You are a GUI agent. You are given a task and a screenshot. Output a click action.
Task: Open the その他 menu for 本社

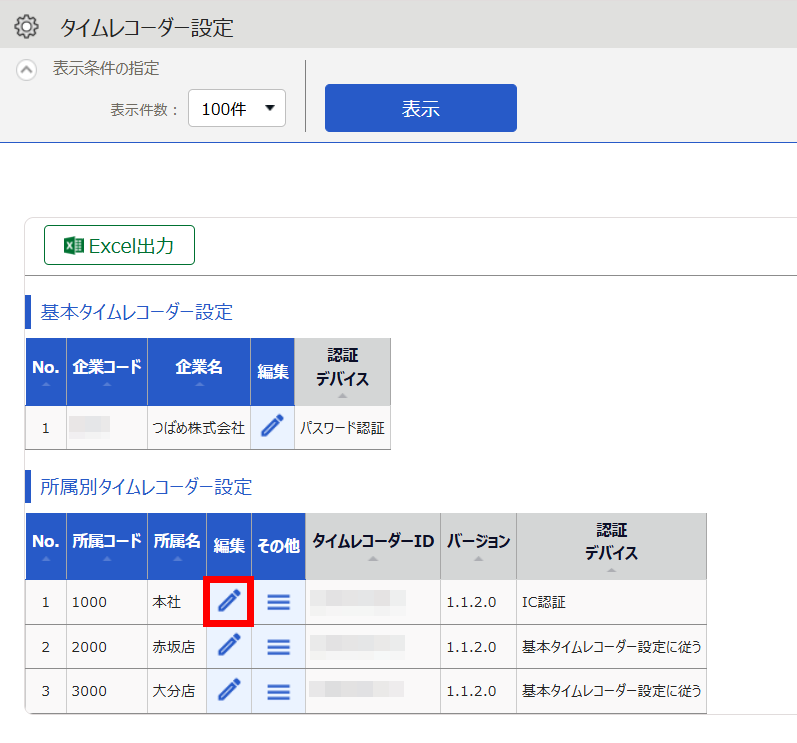click(279, 602)
